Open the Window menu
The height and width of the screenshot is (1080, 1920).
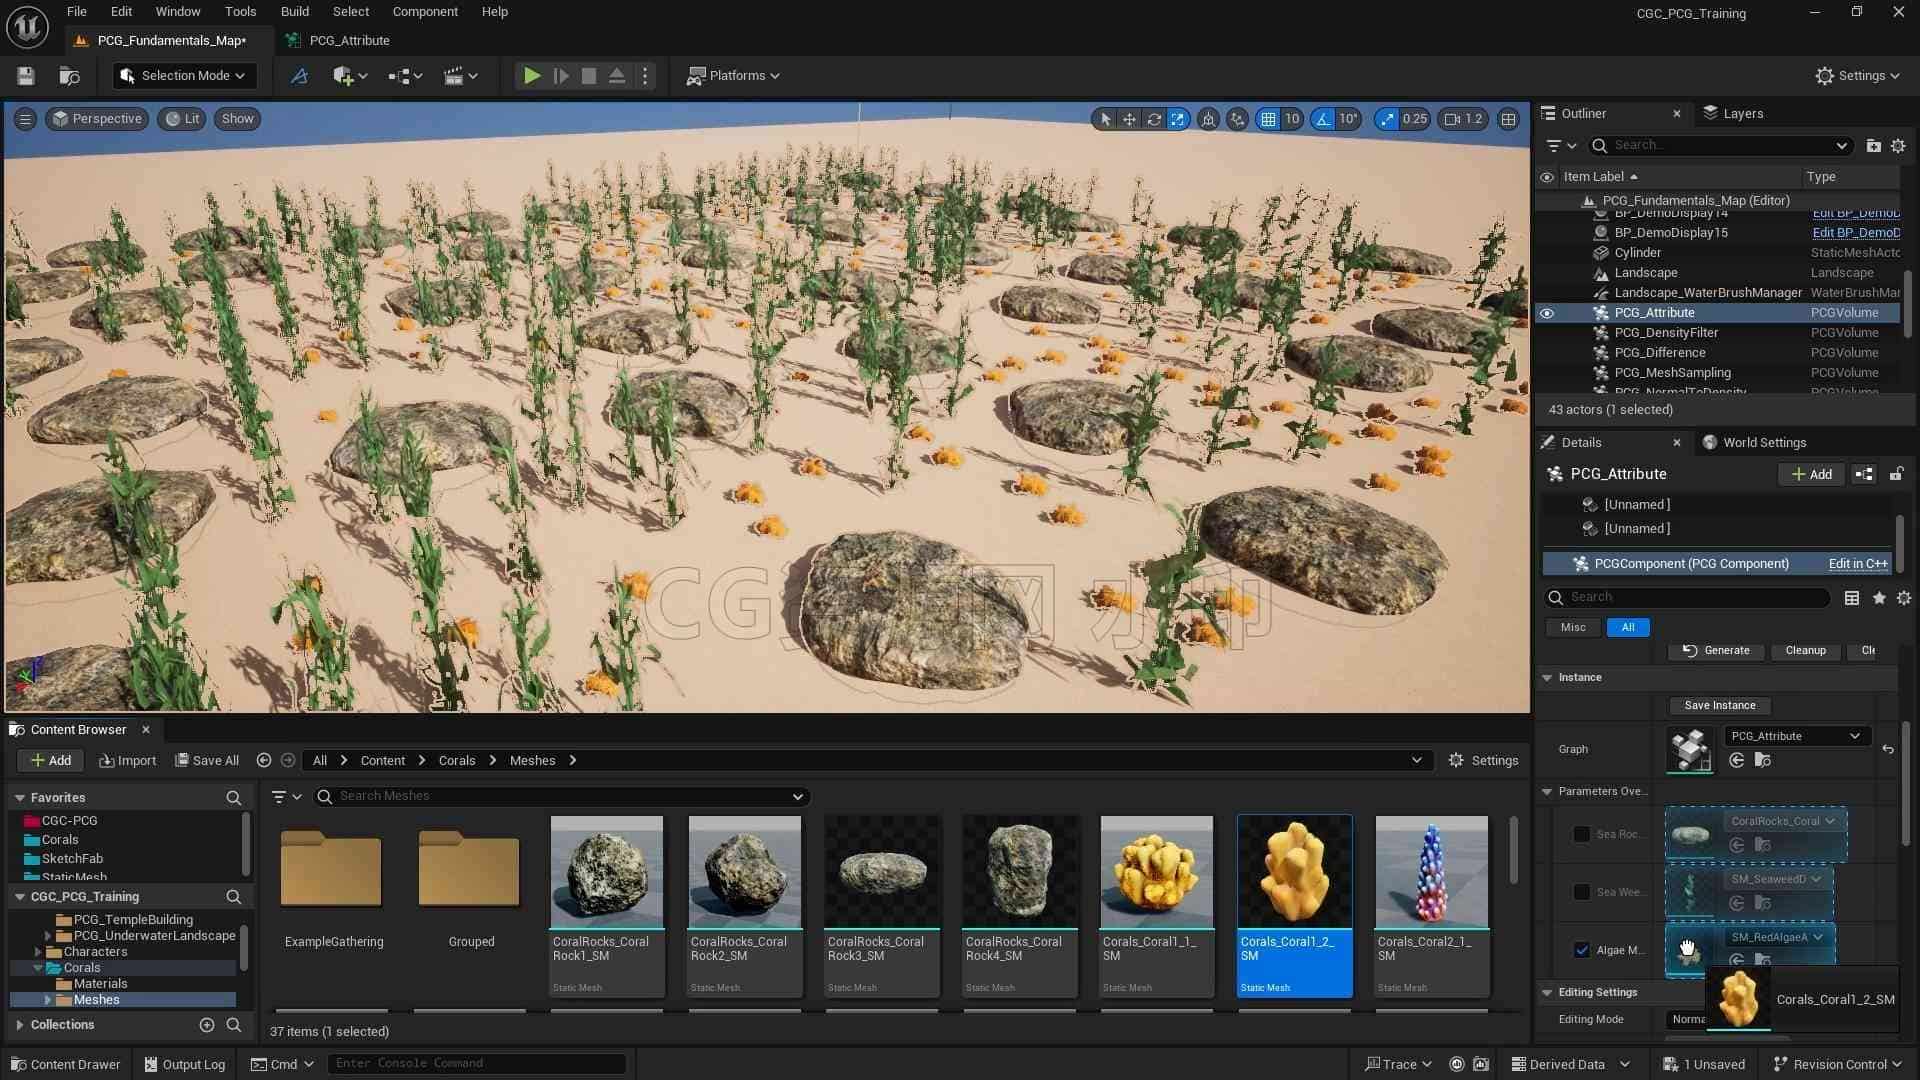pyautogui.click(x=178, y=12)
